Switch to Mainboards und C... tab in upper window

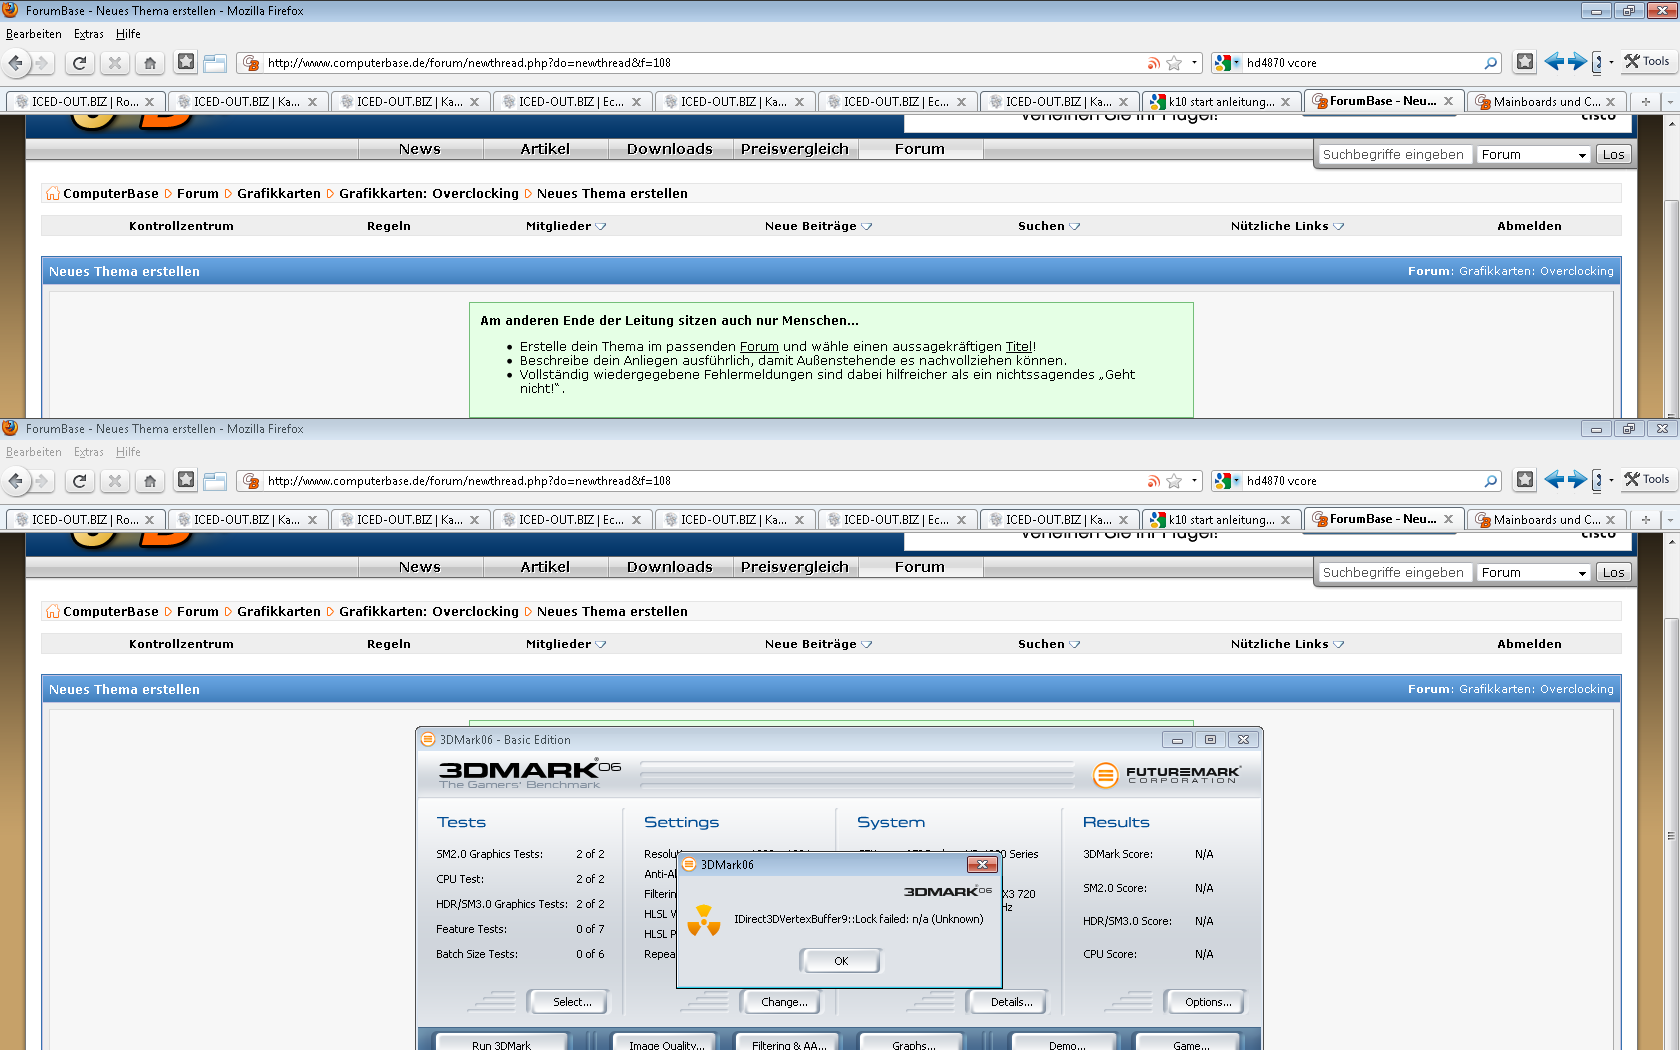tap(1546, 102)
